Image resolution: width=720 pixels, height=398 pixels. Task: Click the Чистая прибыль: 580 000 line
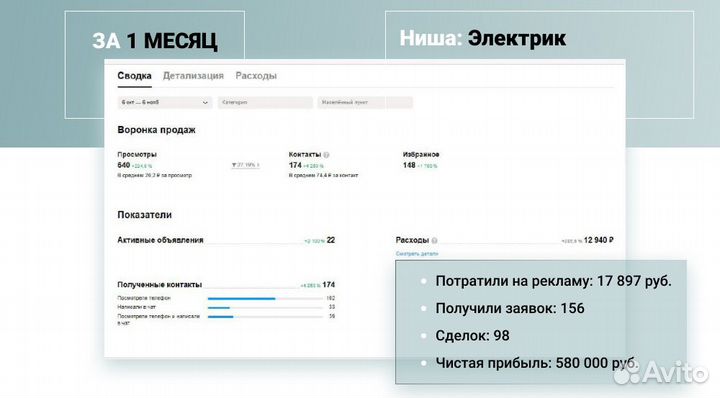(536, 363)
